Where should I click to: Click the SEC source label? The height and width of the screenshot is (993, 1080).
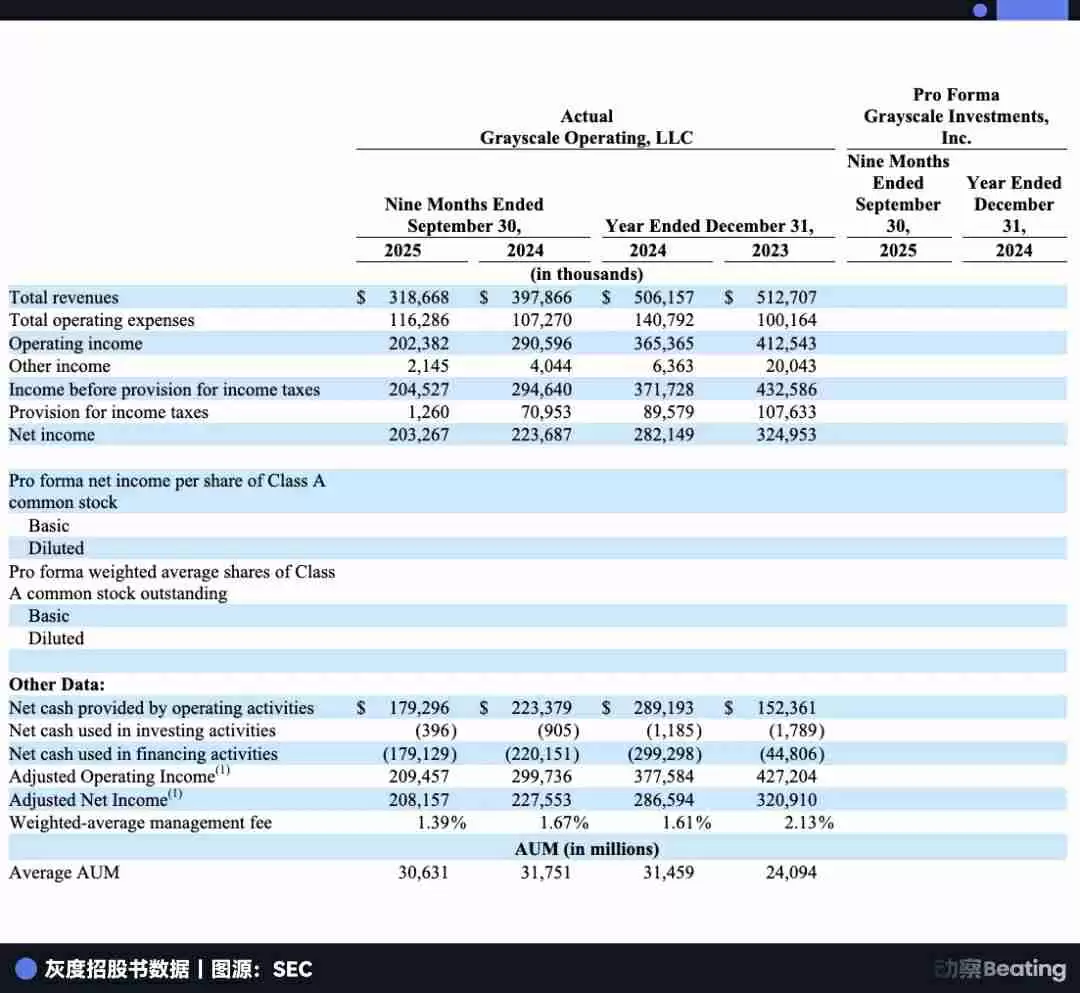[291, 968]
